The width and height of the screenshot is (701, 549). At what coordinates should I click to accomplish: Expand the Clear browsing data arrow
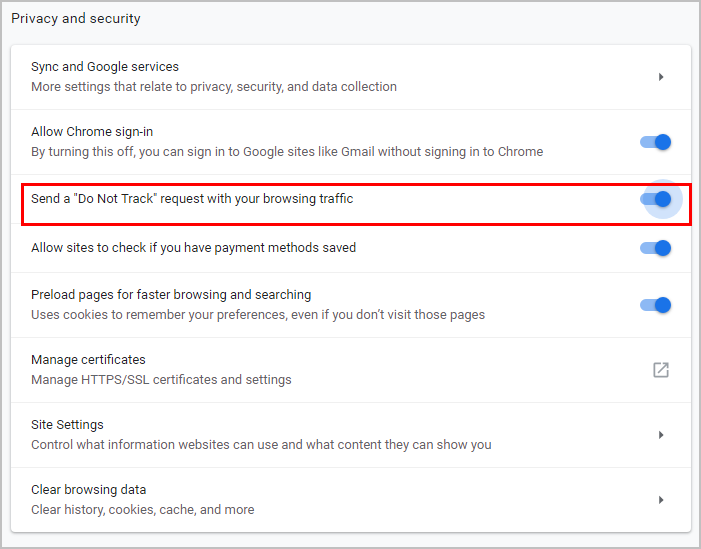[x=661, y=500]
